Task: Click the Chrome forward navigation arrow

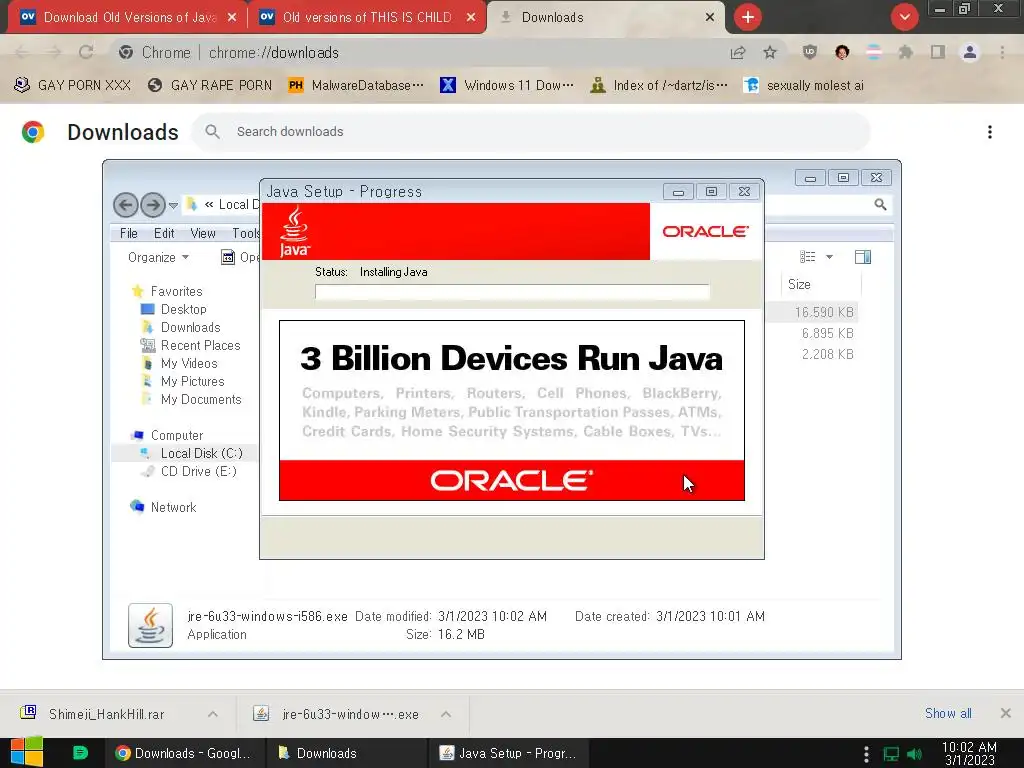Action: [54, 52]
